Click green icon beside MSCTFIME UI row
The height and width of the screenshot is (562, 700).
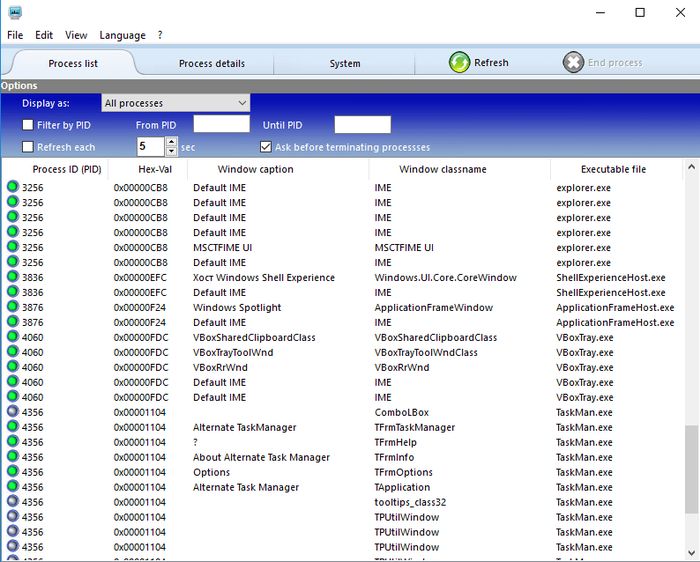[12, 247]
